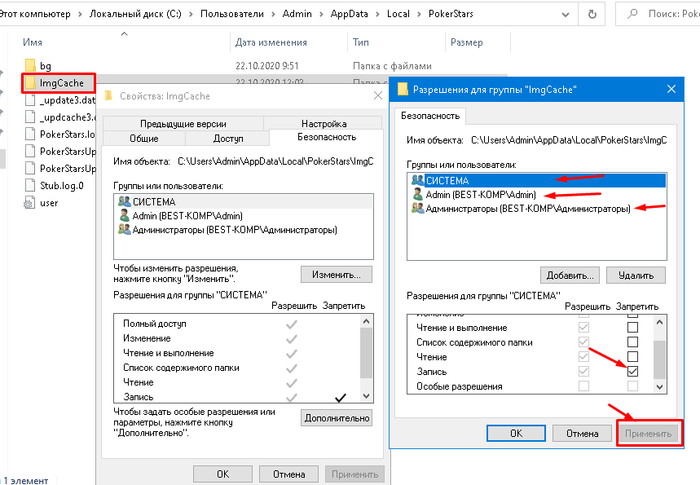The height and width of the screenshot is (485, 700).
Task: Open the address bar history dropdown
Action: tap(565, 14)
